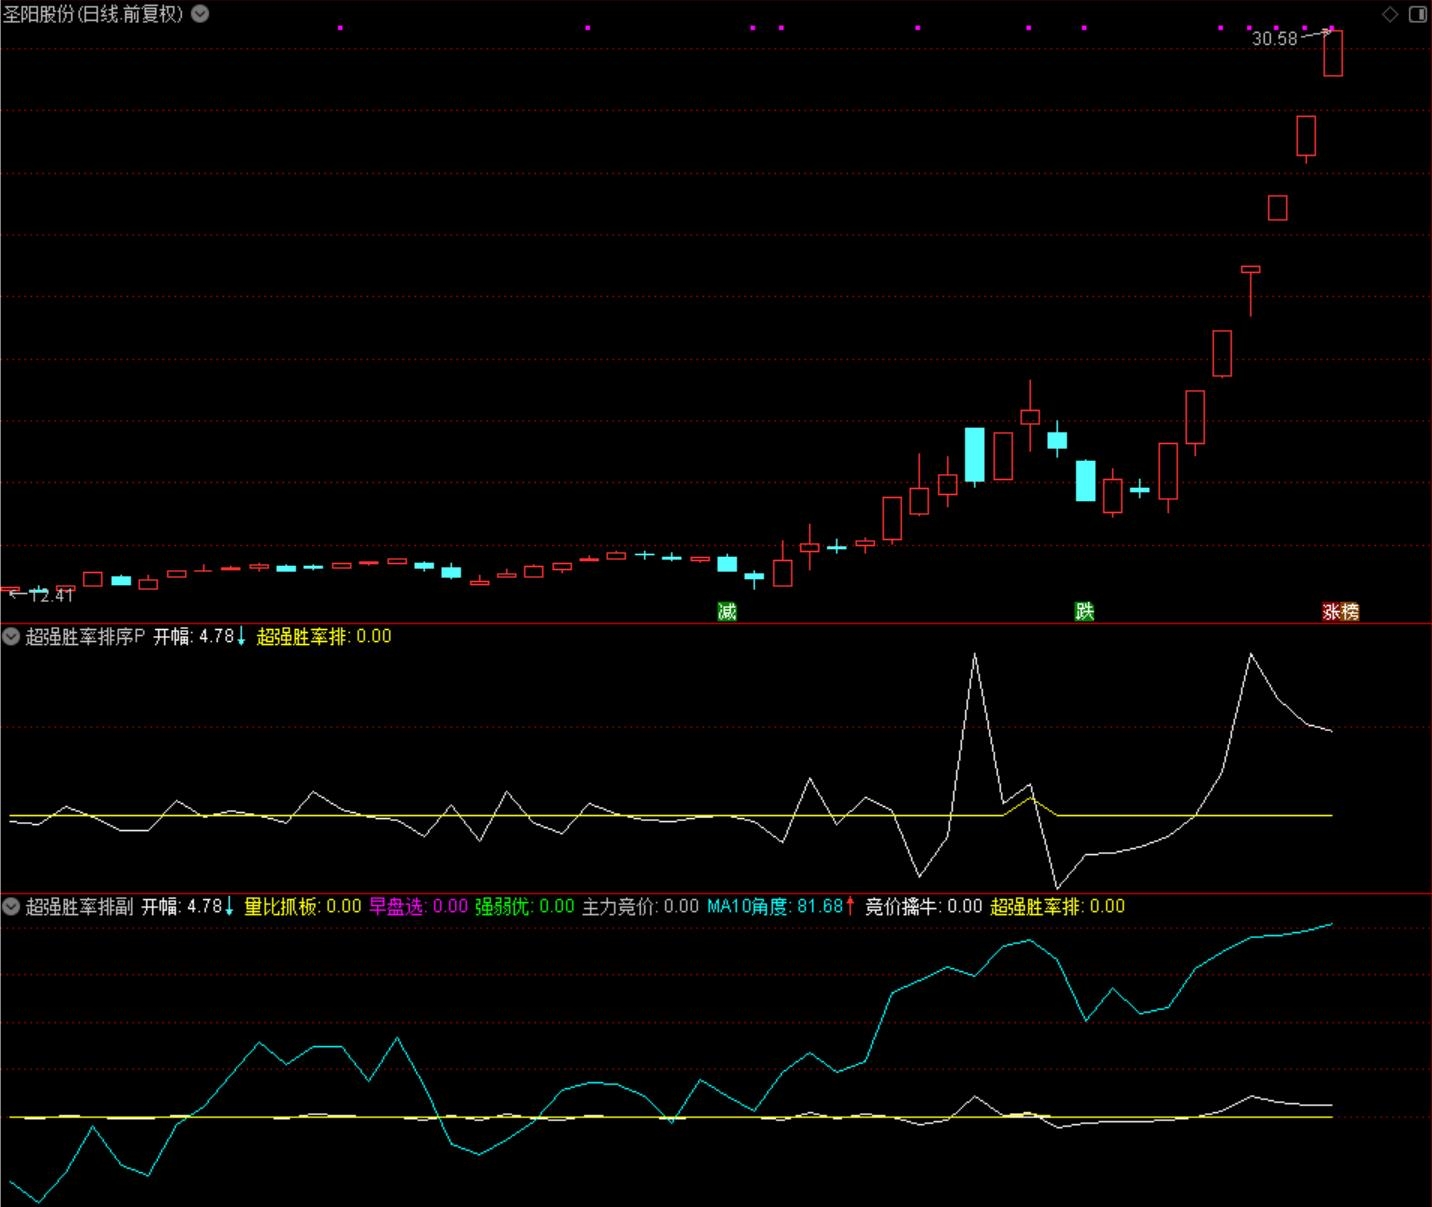This screenshot has width=1432, height=1207.
Task: Click the 跌 signal marker
Action: (1084, 611)
